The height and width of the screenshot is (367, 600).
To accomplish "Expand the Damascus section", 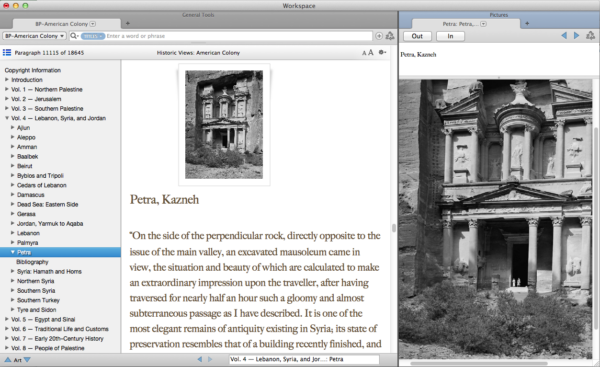I will click(13, 194).
